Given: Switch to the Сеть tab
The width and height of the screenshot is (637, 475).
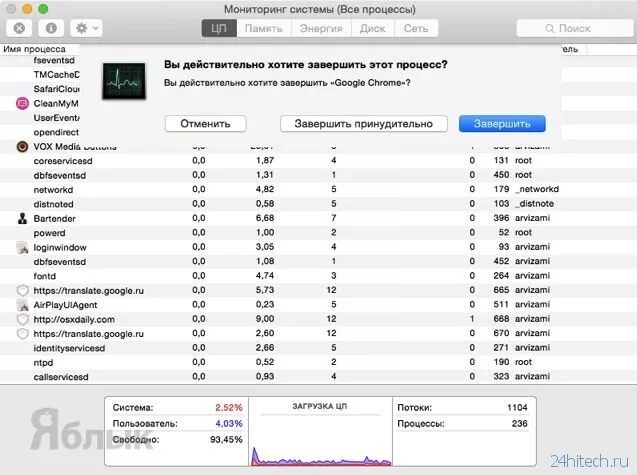Looking at the screenshot, I should coord(416,28).
